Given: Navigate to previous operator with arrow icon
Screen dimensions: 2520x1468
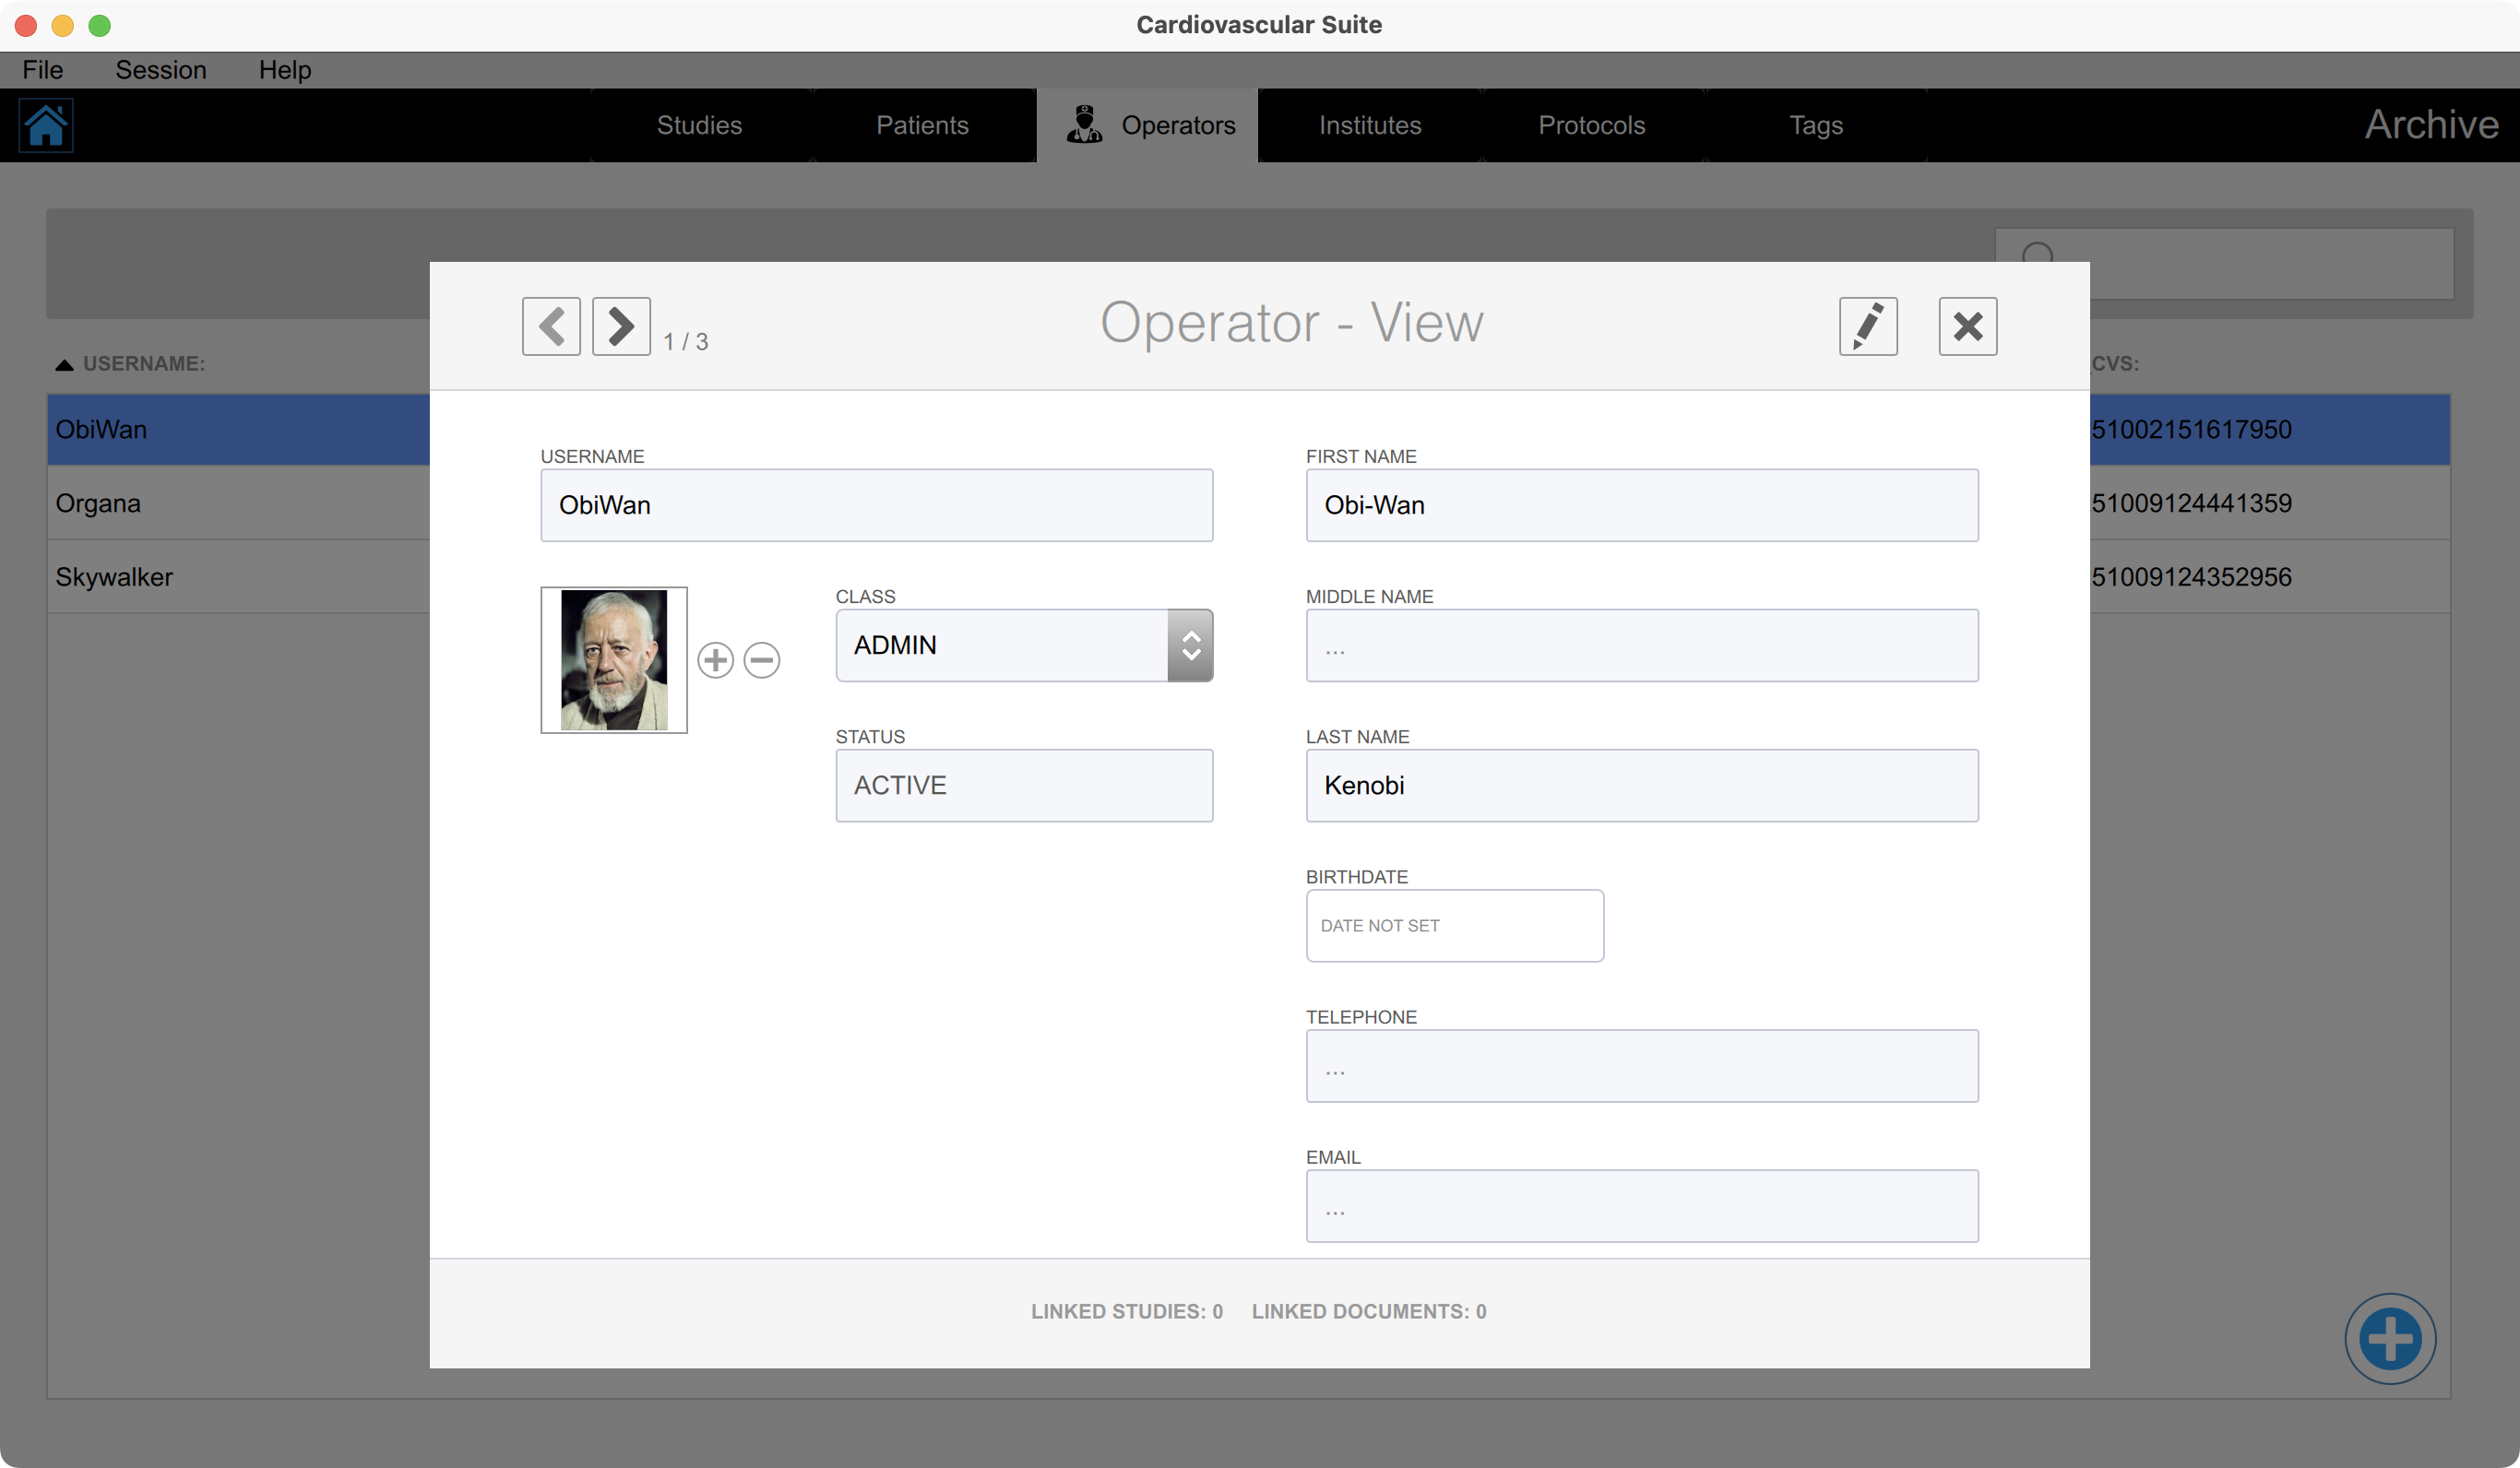Looking at the screenshot, I should (551, 326).
